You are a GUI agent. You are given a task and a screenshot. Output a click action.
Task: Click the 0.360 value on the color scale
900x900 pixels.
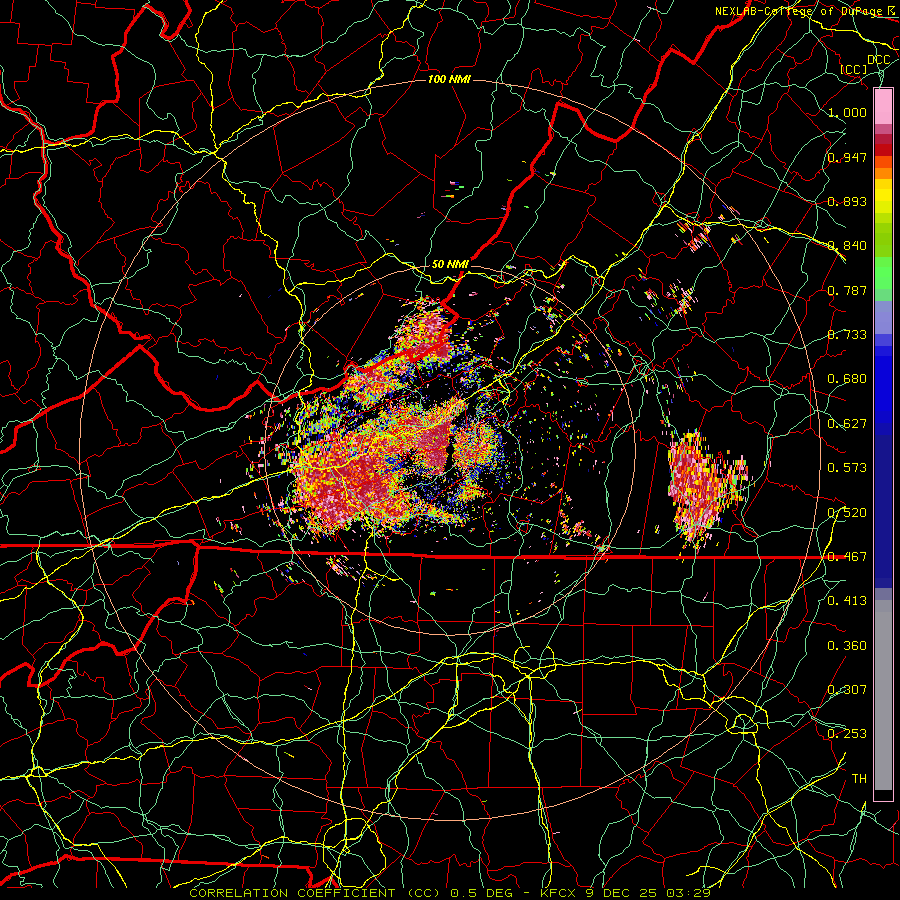tap(847, 646)
